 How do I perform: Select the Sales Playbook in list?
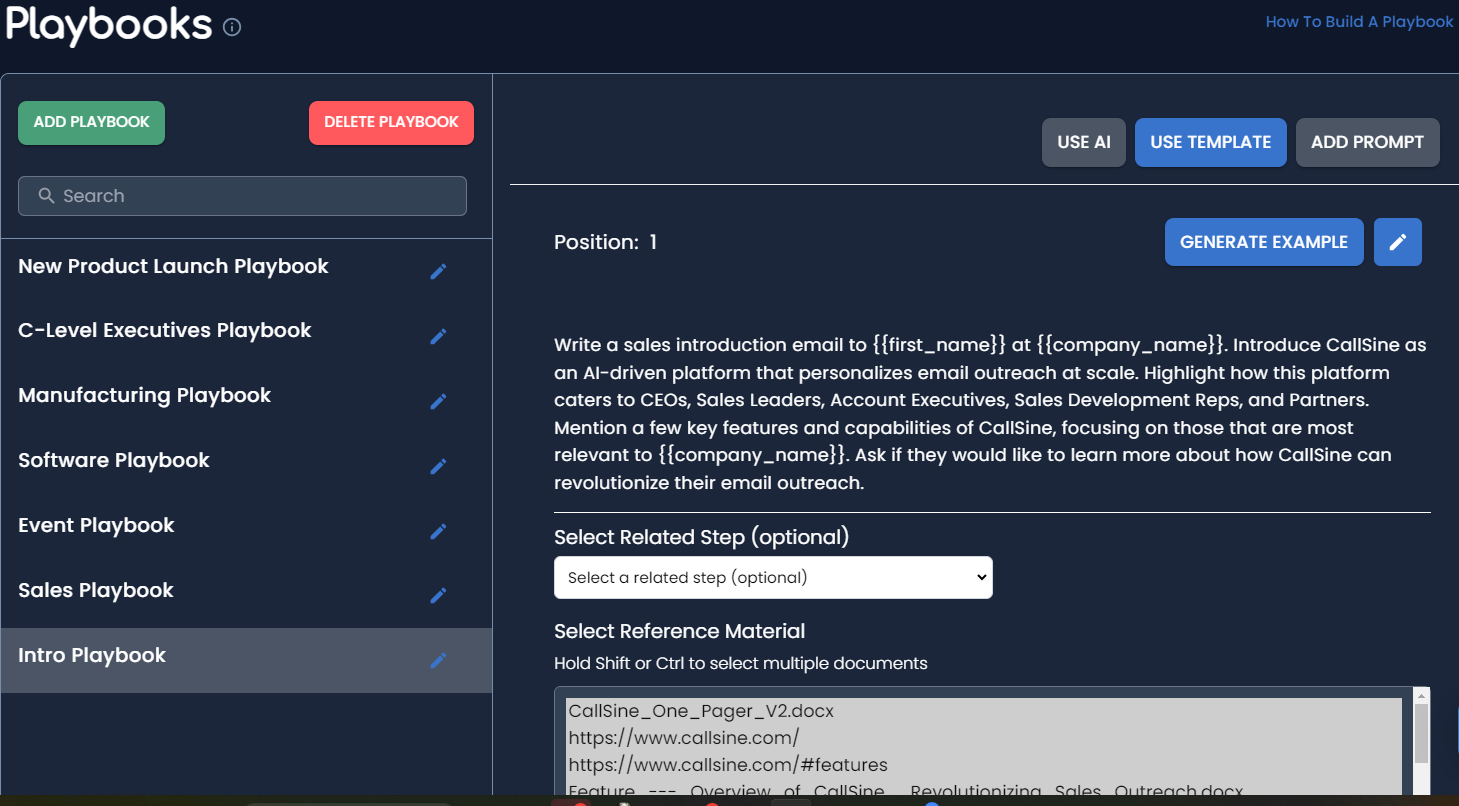point(96,590)
